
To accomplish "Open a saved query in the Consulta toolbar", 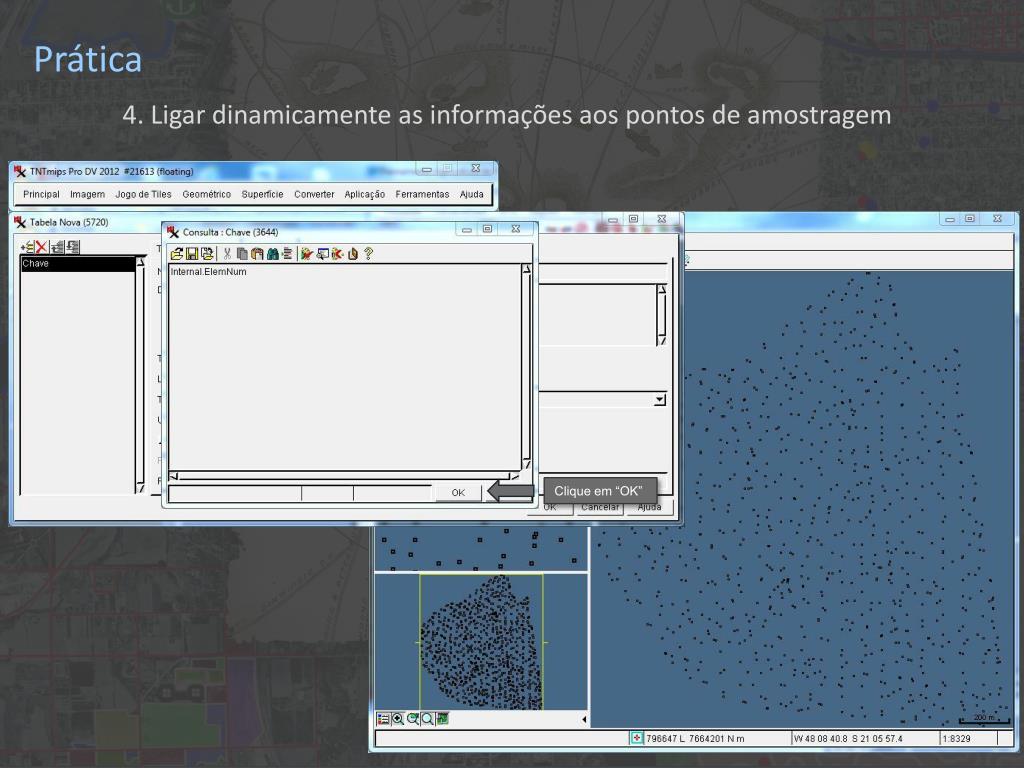I will 177,254.
